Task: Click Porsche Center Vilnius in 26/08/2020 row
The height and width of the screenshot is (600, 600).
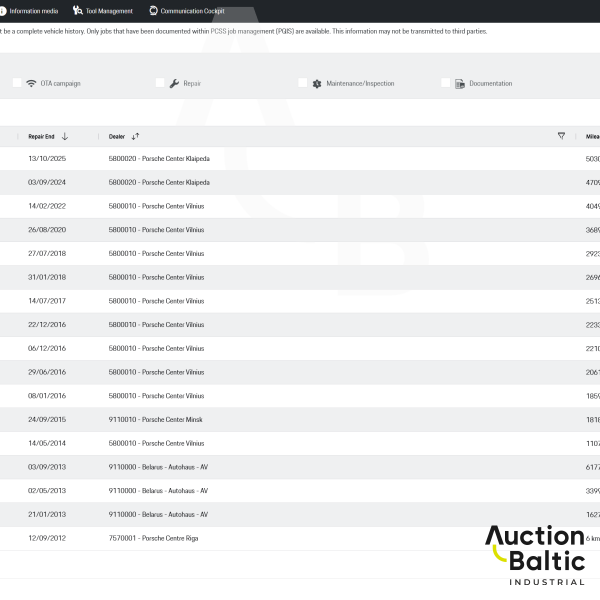Action: [x=157, y=230]
